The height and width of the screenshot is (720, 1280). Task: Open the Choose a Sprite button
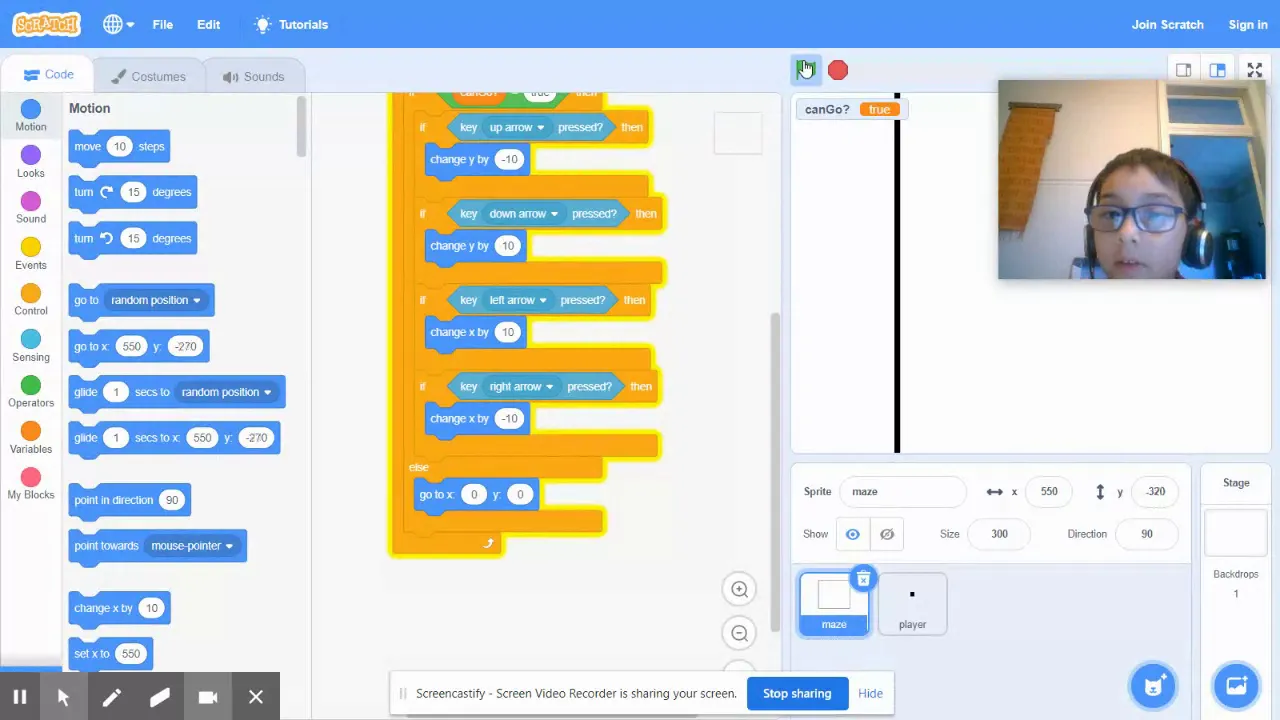1153,685
